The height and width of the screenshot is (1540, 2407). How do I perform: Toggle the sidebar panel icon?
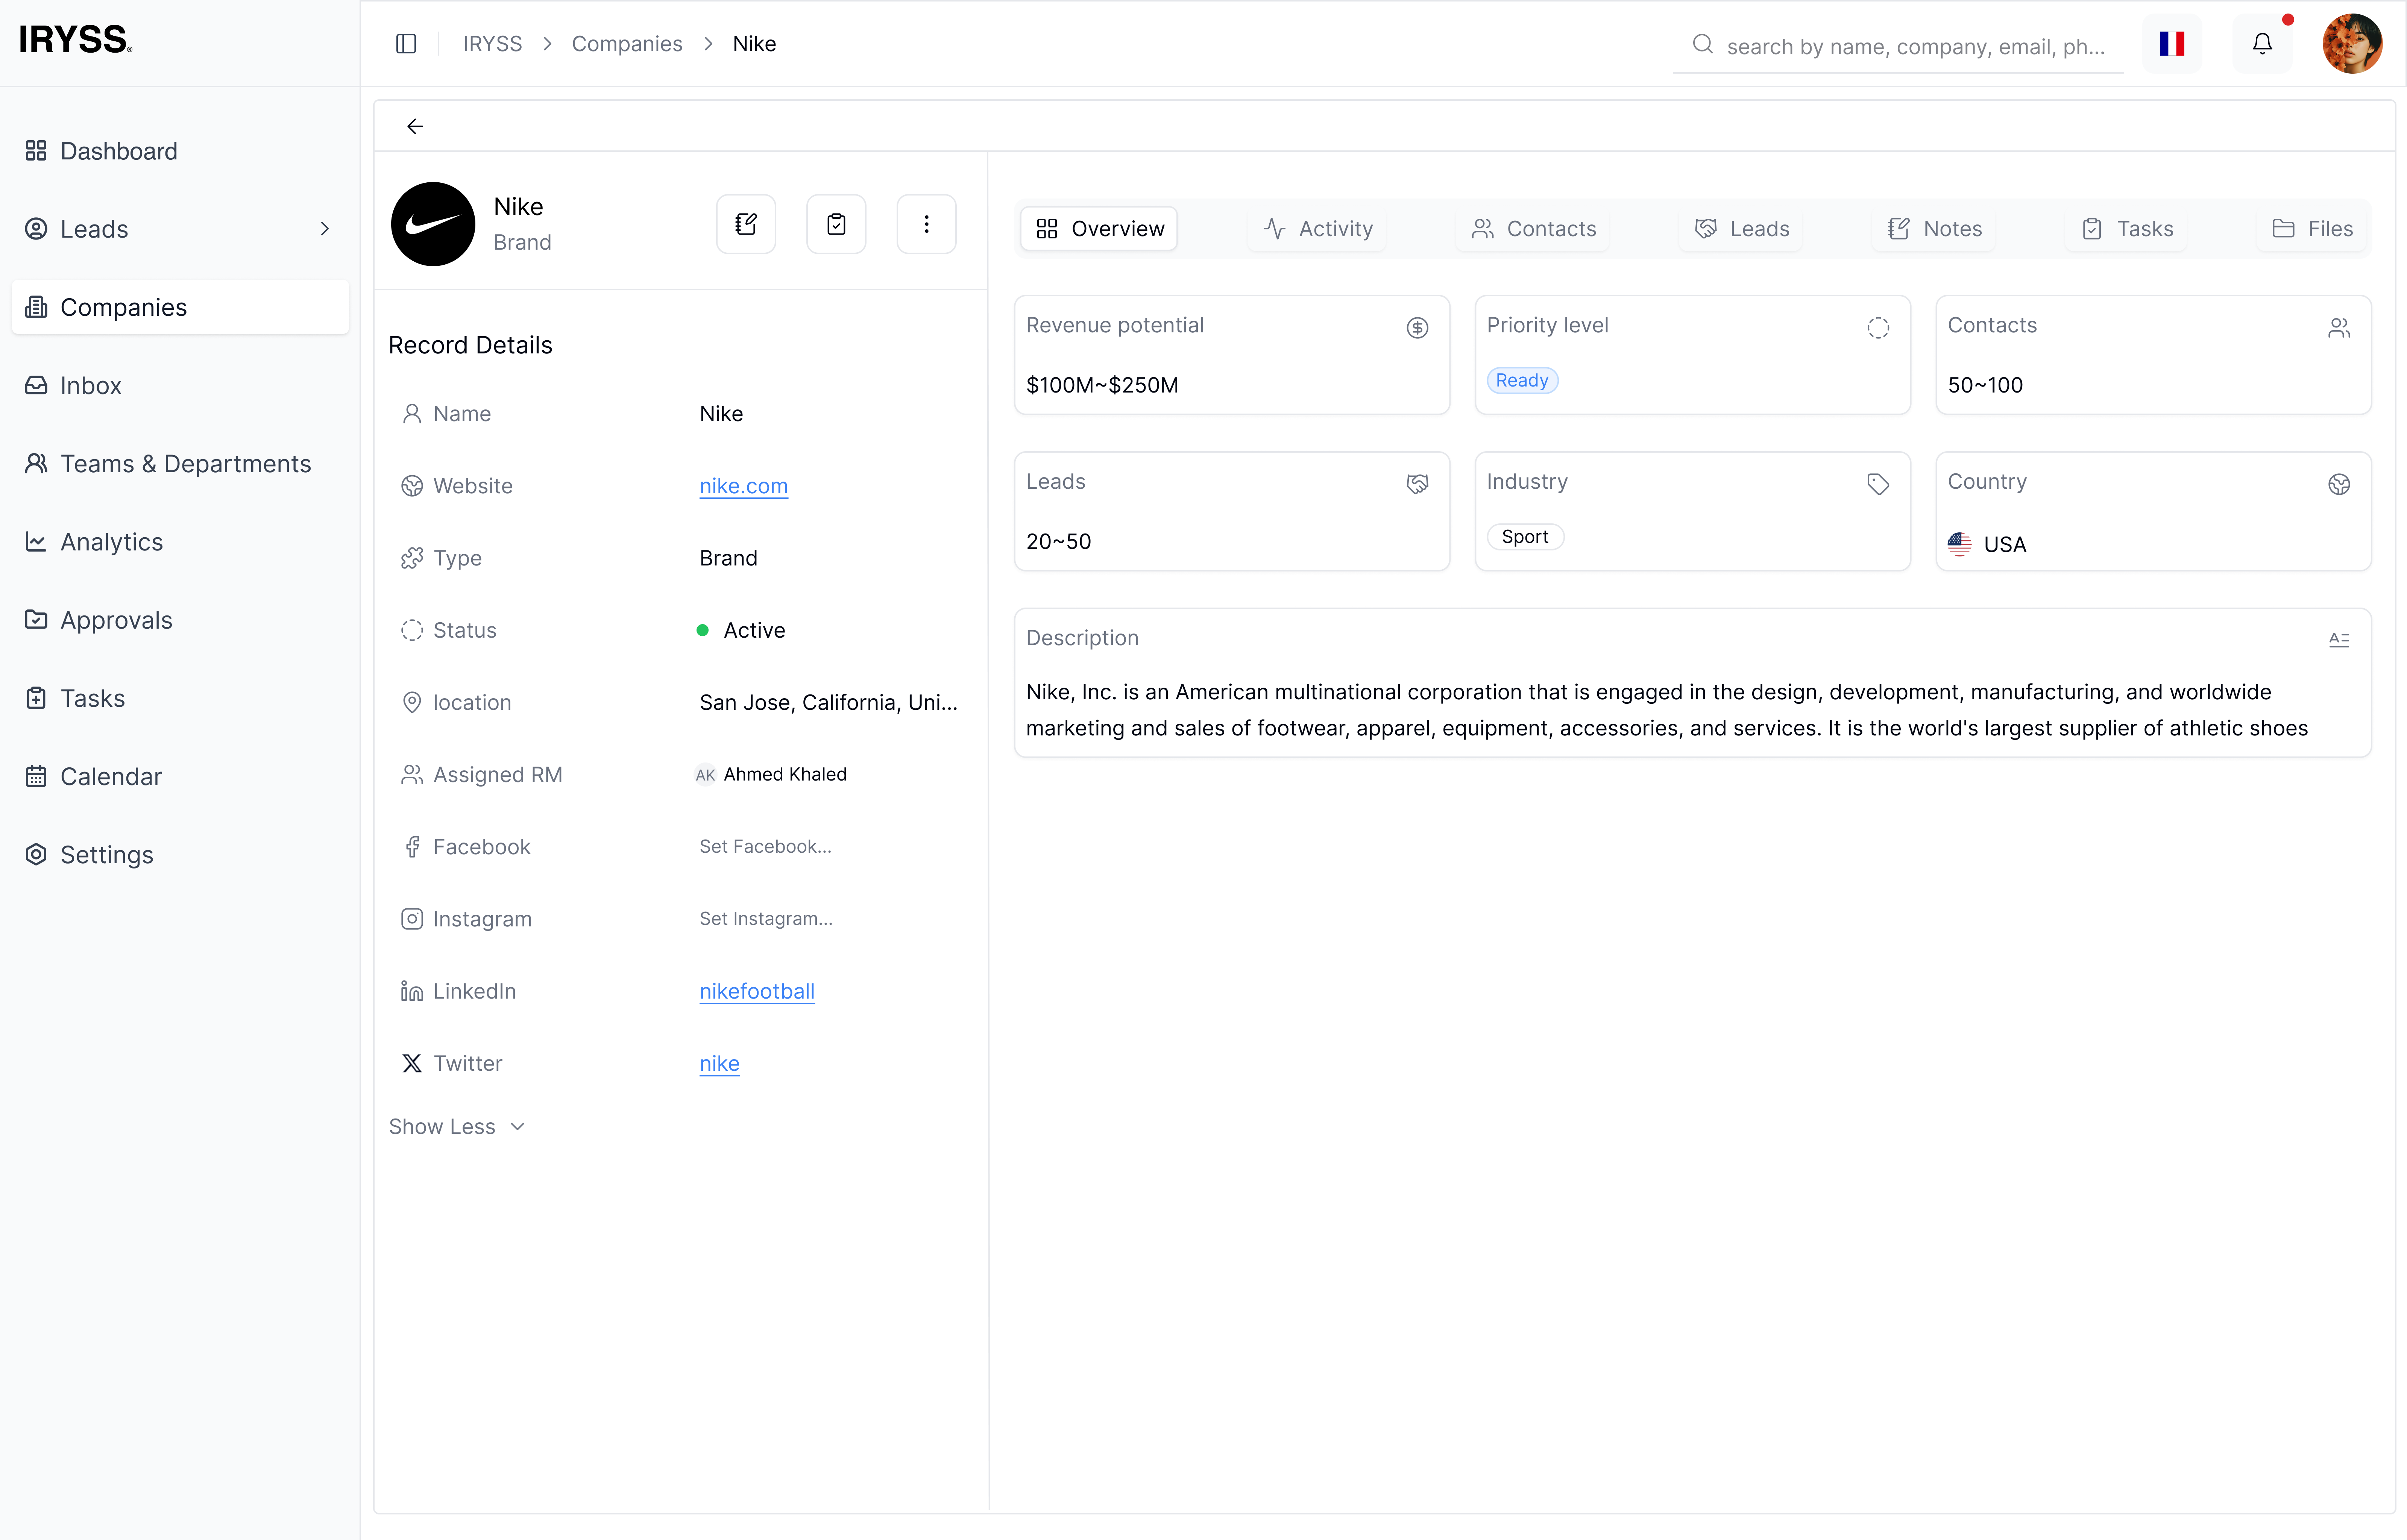coord(406,44)
